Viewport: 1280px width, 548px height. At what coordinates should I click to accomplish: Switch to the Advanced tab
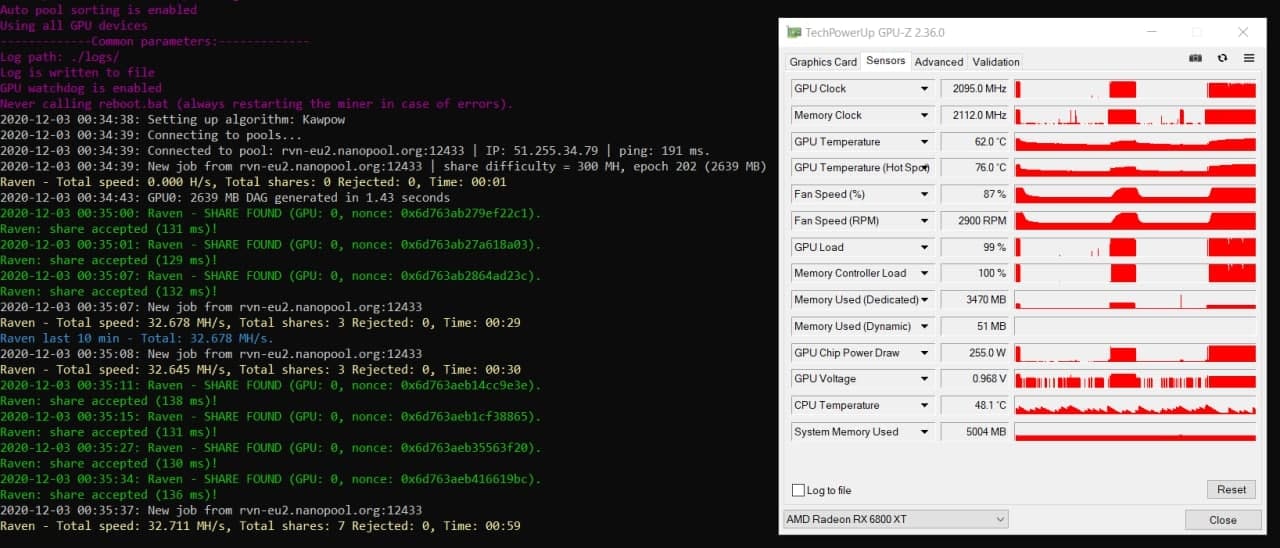point(938,62)
